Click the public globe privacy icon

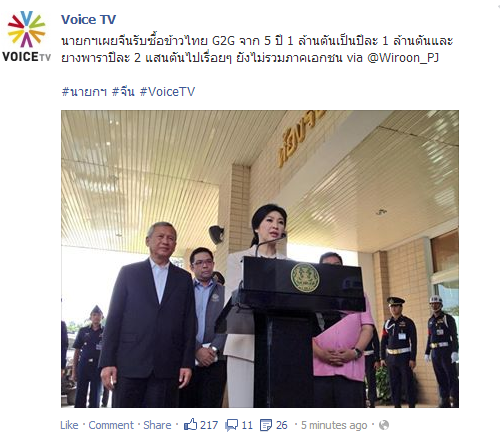[384, 425]
